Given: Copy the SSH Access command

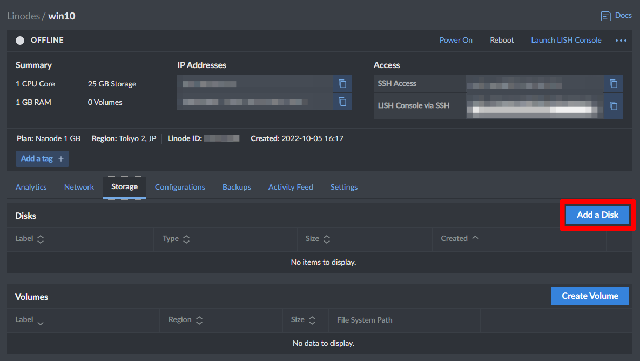Looking at the screenshot, I should (613, 84).
